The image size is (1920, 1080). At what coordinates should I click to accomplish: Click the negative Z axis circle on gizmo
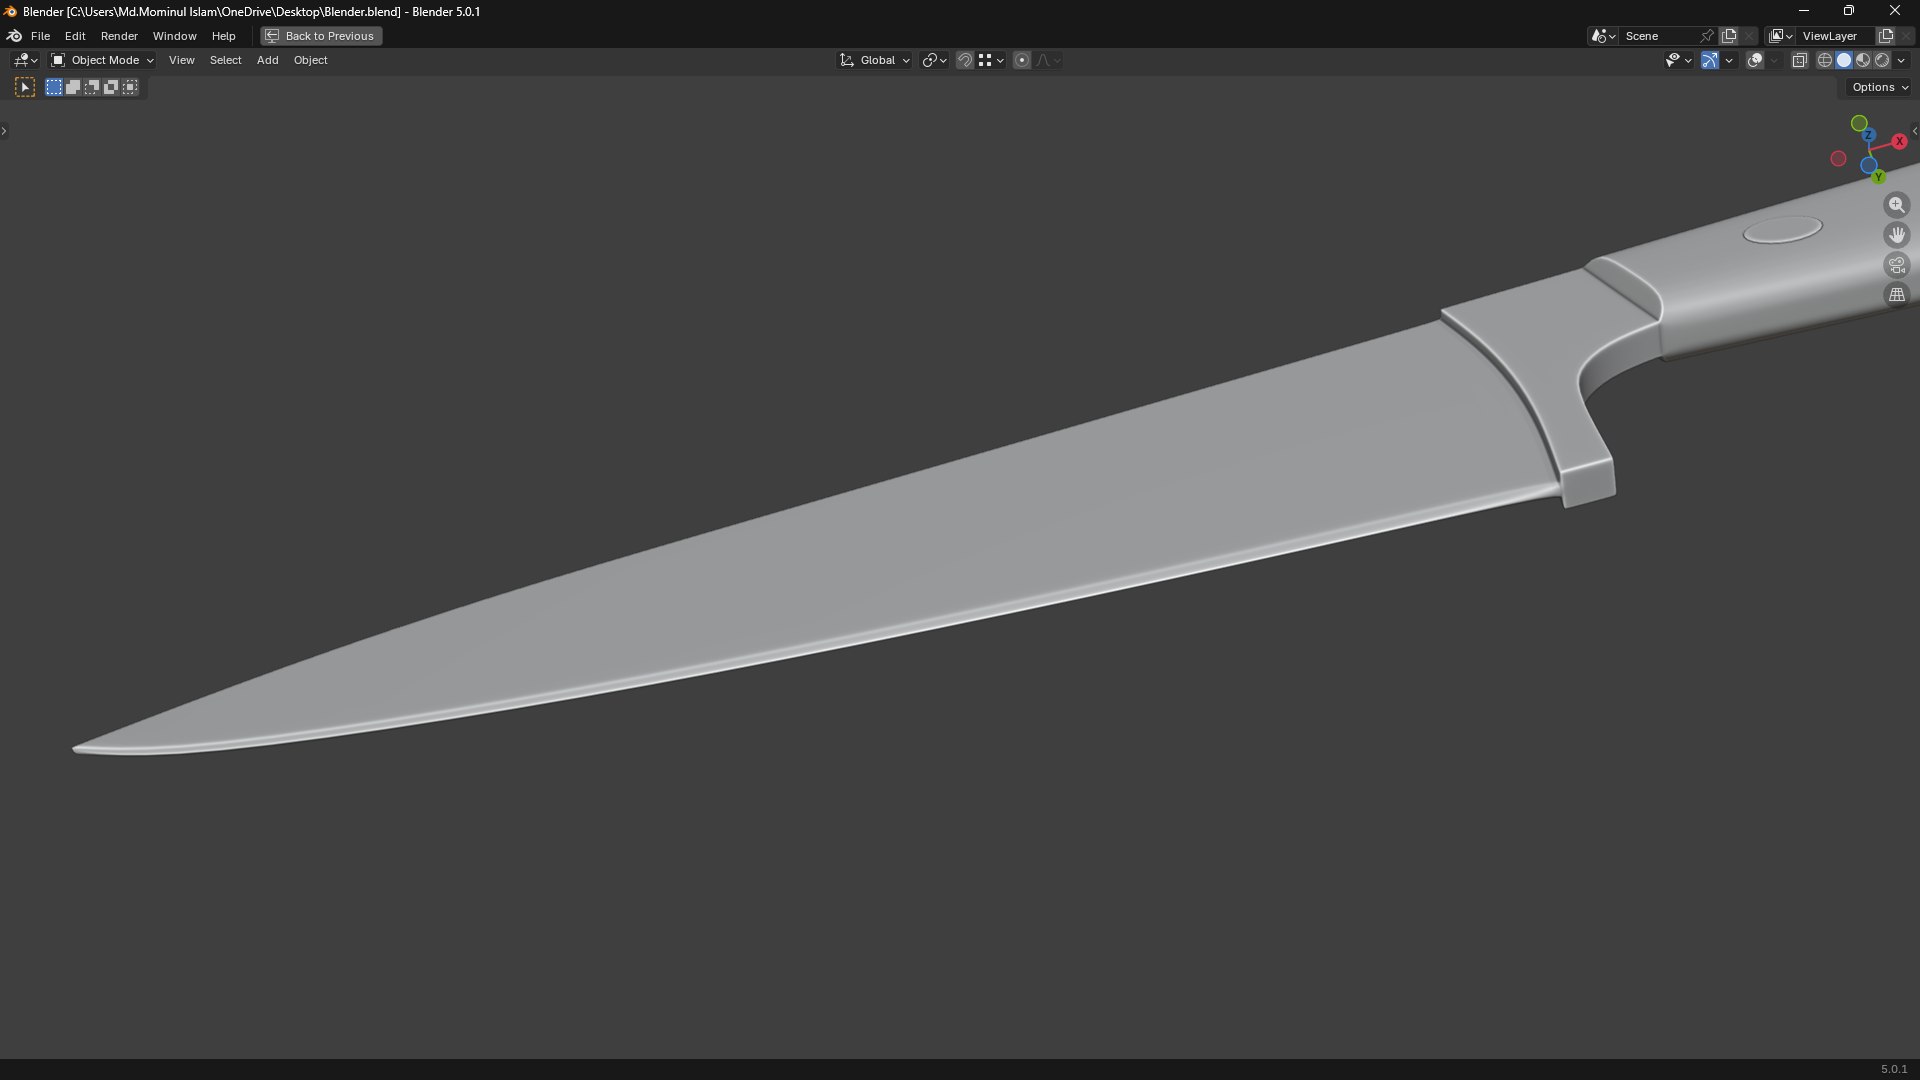1868,165
